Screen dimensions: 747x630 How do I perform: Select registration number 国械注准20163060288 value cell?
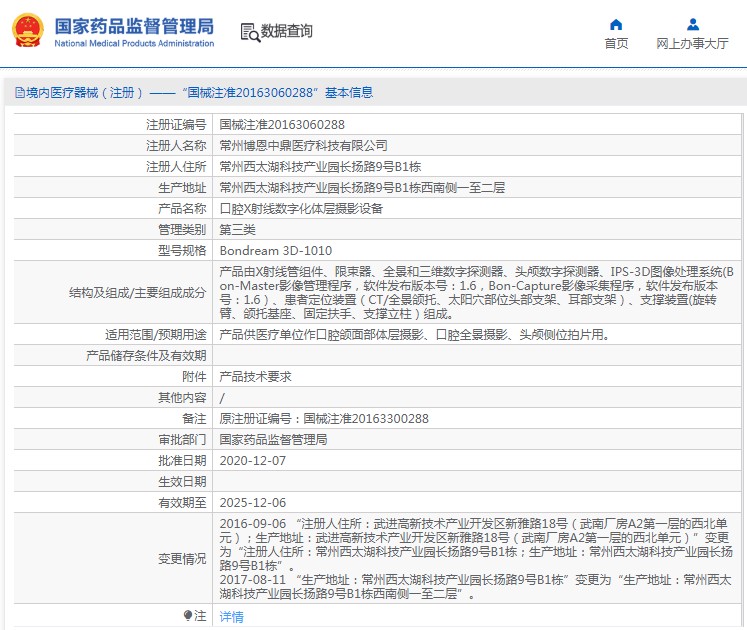tap(282, 125)
